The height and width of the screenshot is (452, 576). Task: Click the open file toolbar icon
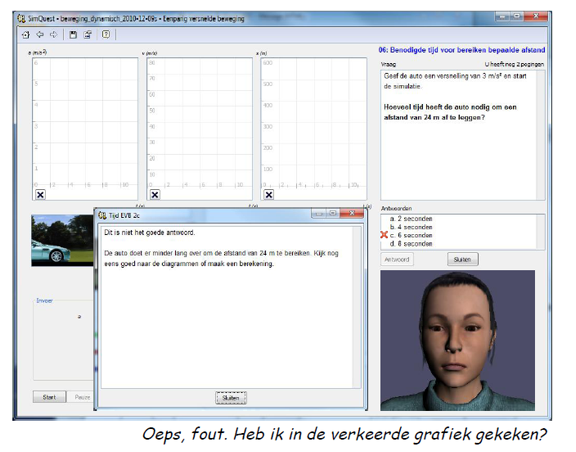87,35
